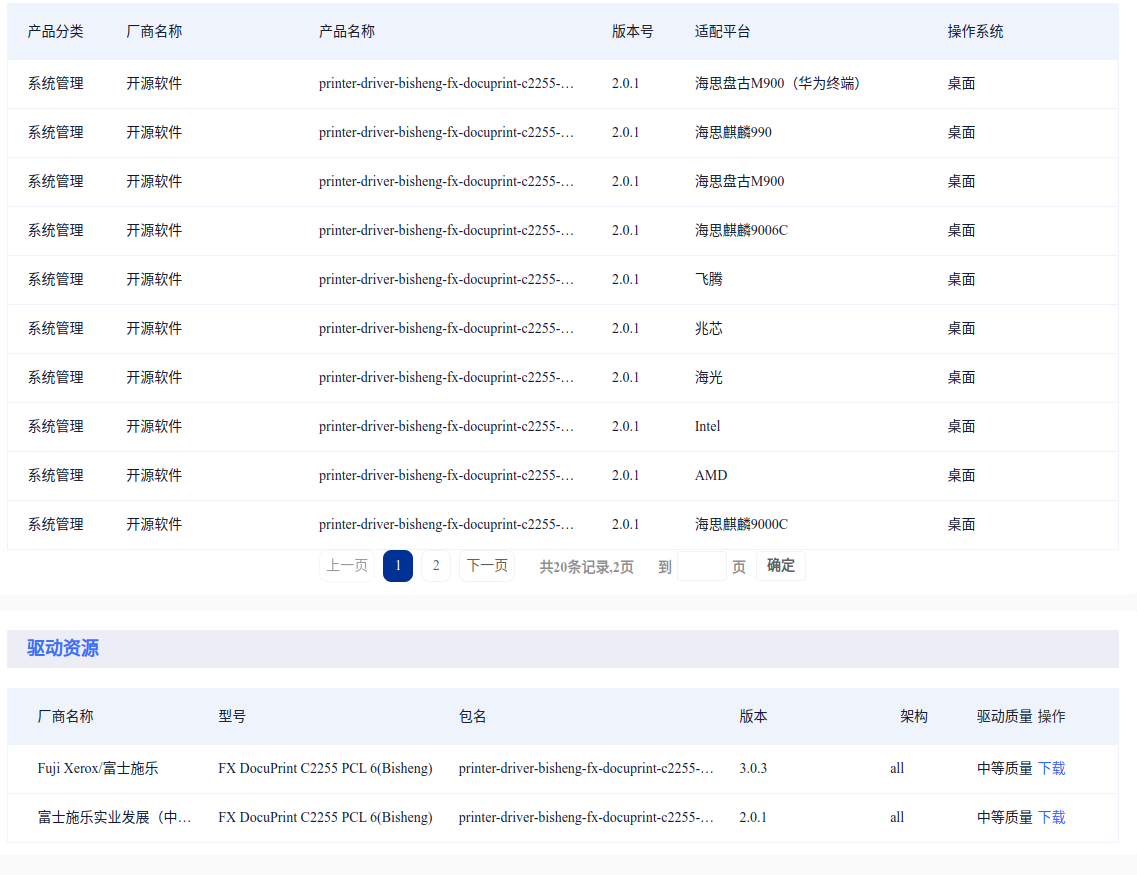Click 系统管理 category in 兆芯 row
The image size is (1137, 875).
[56, 328]
